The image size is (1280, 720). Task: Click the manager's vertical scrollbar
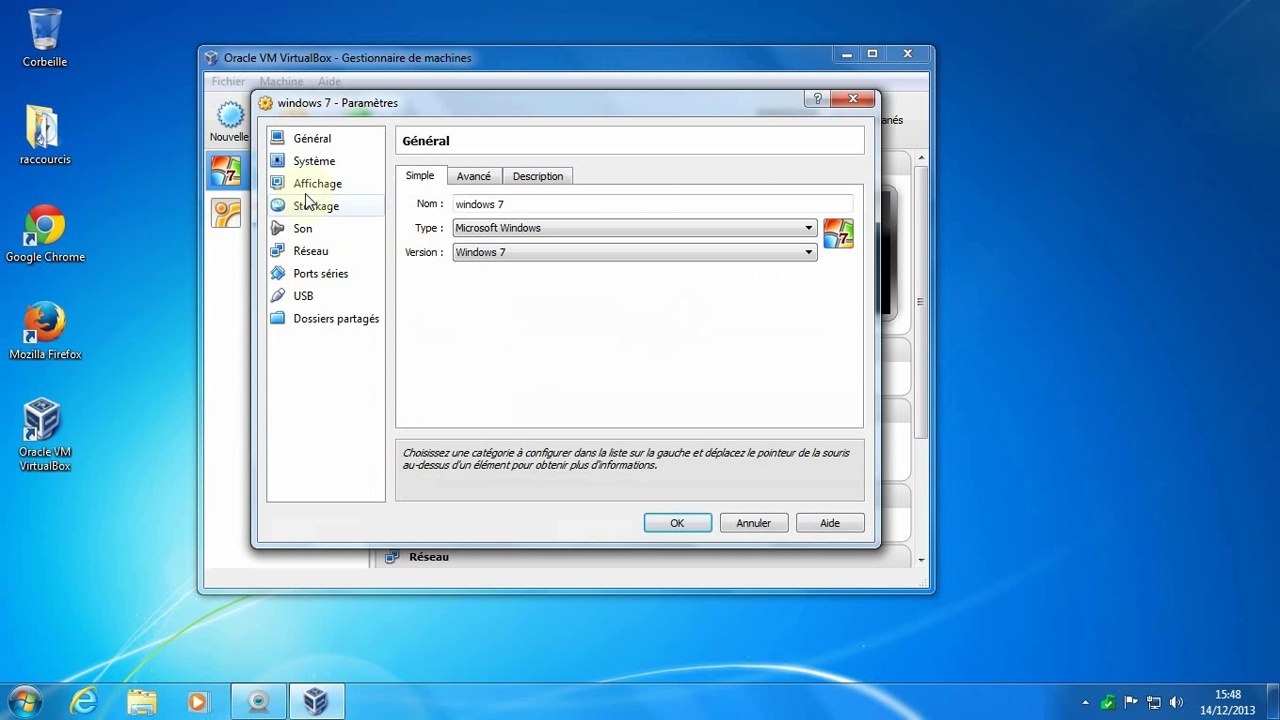pyautogui.click(x=921, y=300)
